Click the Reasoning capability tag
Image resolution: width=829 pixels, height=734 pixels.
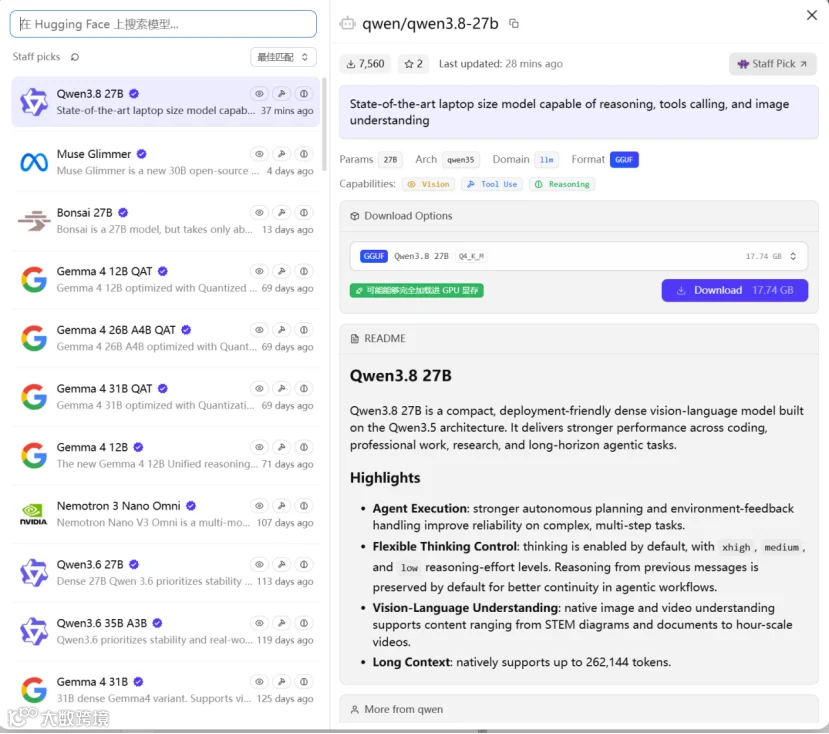(562, 184)
